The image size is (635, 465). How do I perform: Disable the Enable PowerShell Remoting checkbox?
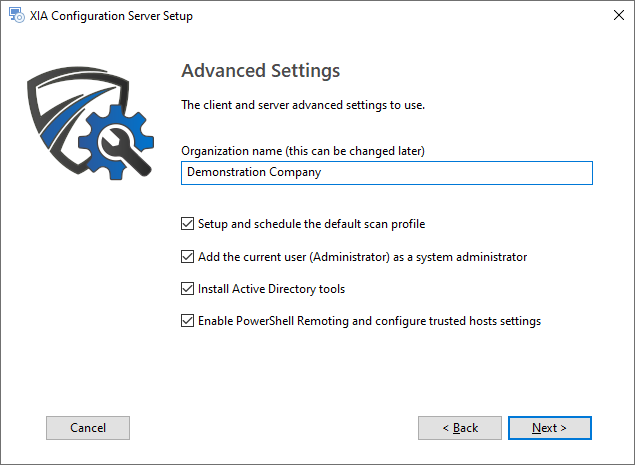pyautogui.click(x=187, y=321)
